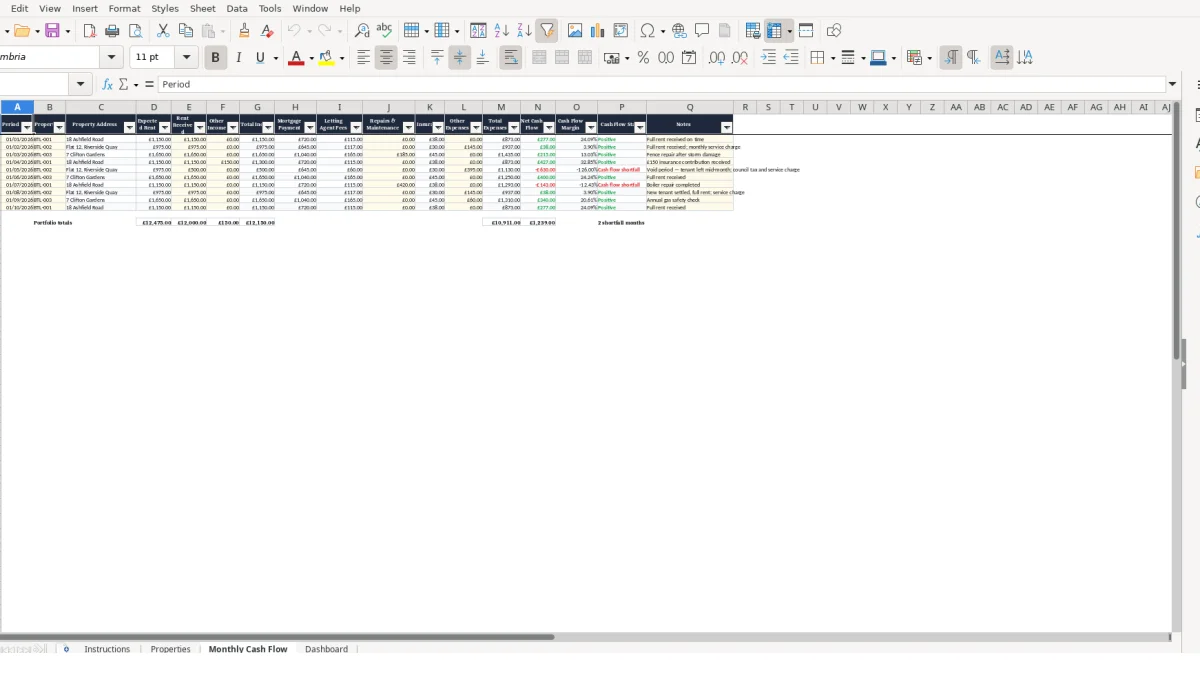
Task: Format as date icon
Action: 689,58
